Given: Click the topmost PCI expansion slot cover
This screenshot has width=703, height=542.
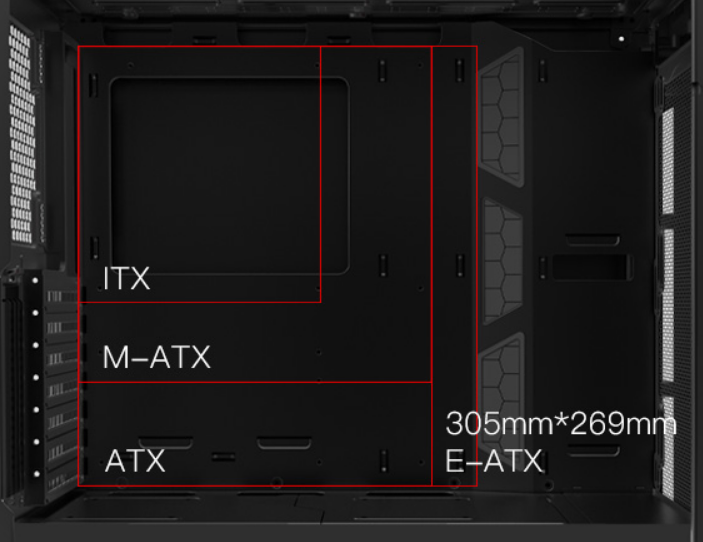Looking at the screenshot, I should [x=61, y=296].
